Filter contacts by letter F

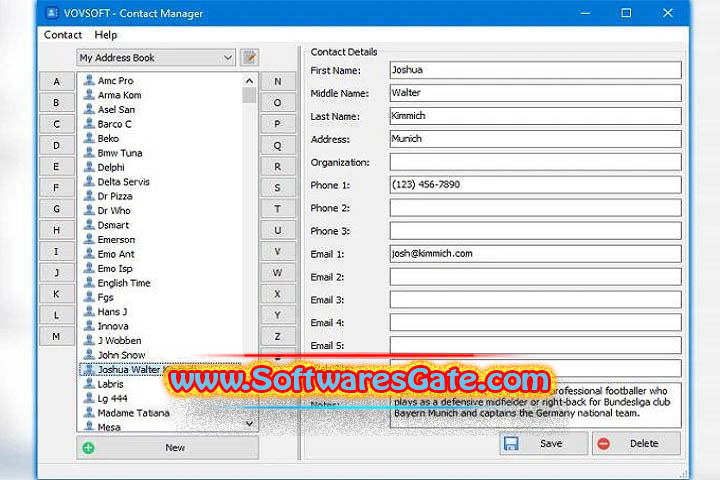[56, 188]
